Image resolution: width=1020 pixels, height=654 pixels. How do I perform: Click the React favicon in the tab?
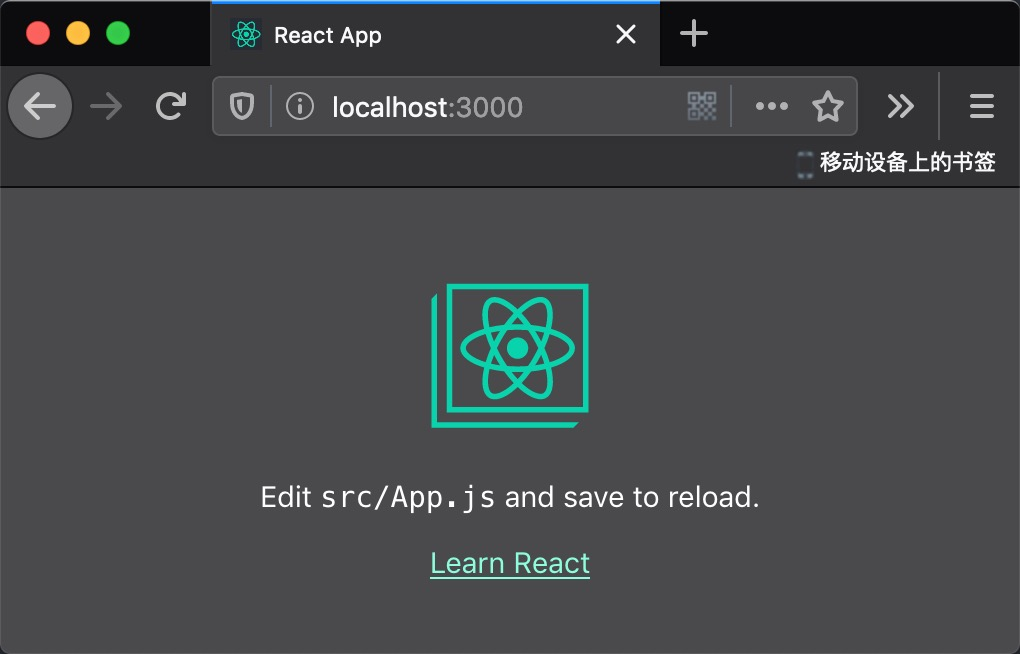[246, 34]
